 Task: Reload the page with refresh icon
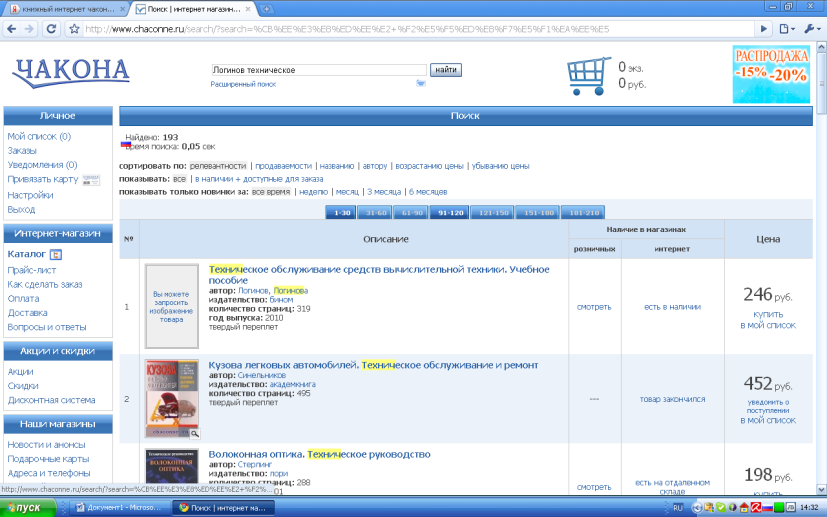pos(51,29)
